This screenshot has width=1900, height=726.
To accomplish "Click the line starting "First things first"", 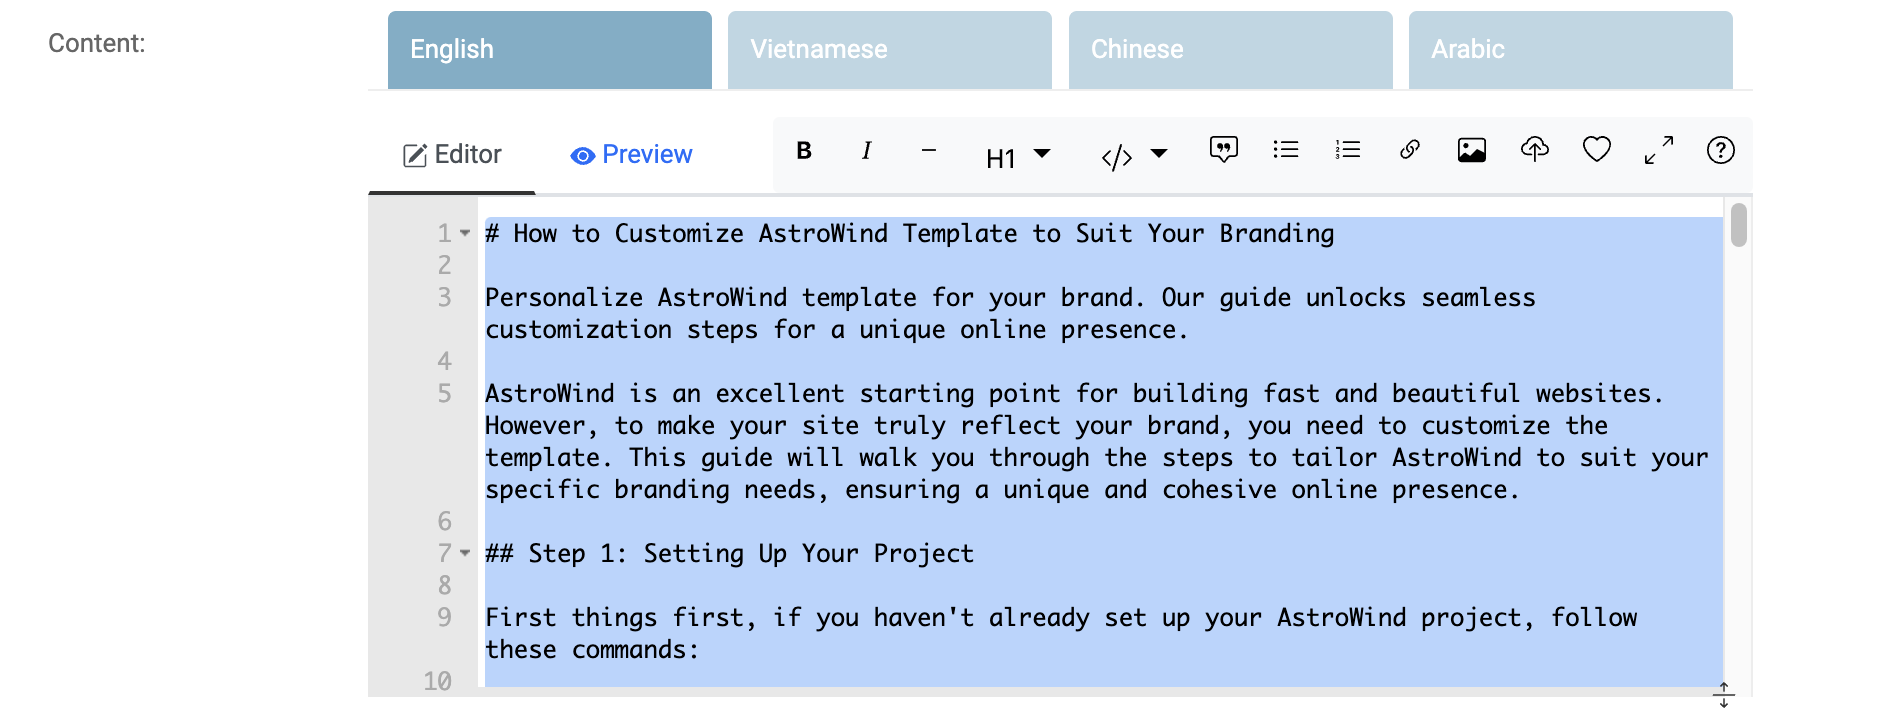I will (1061, 634).
